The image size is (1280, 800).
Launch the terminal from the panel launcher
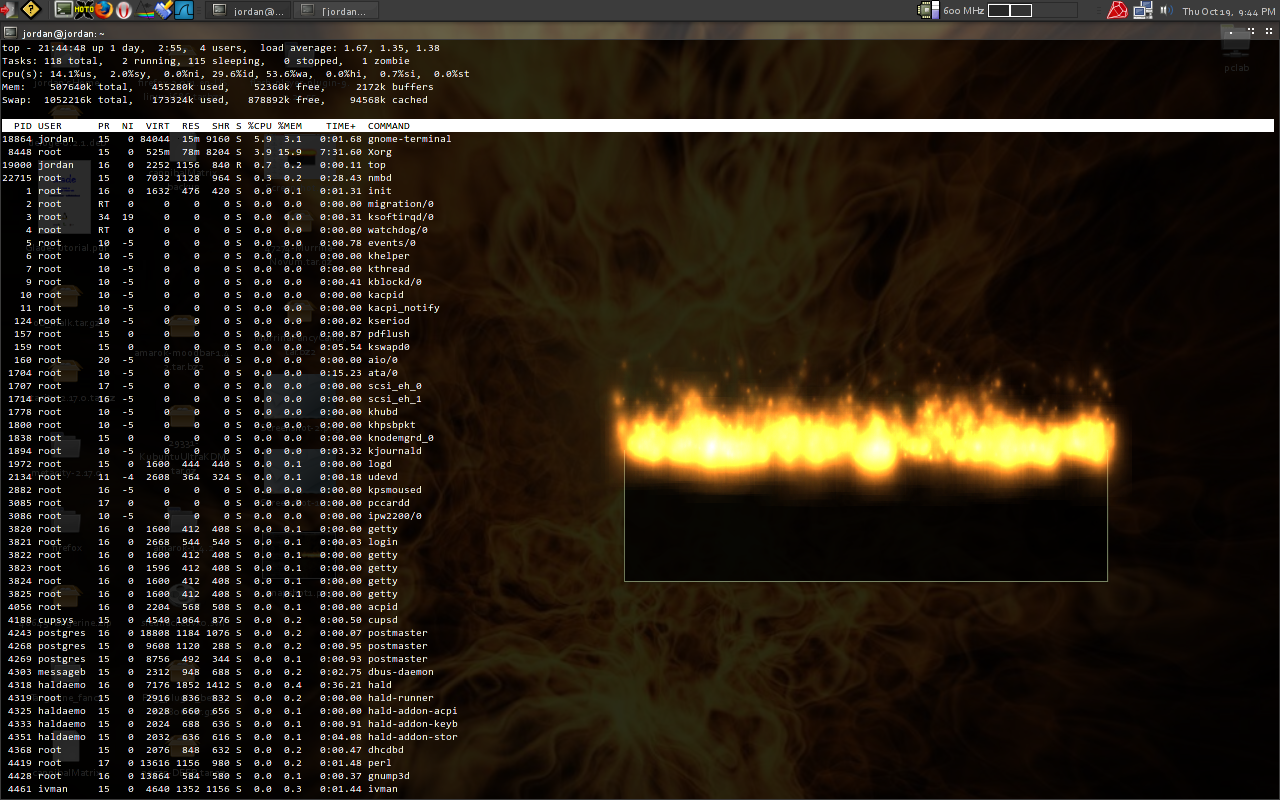point(64,10)
